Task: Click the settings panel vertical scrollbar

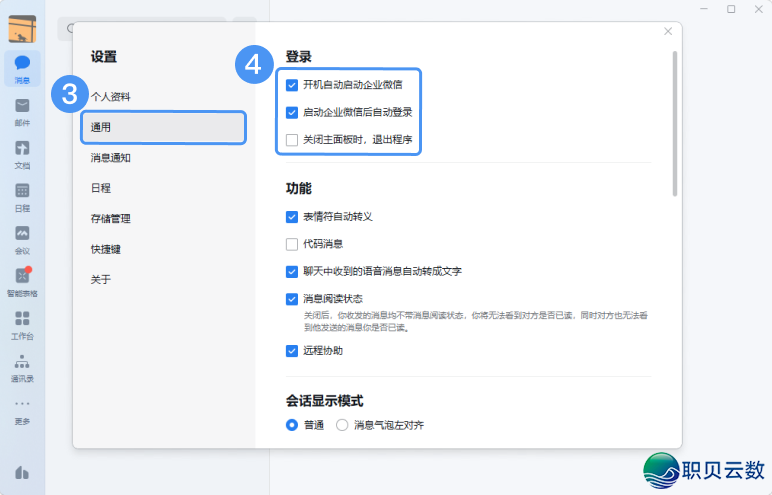Action: coord(675,123)
